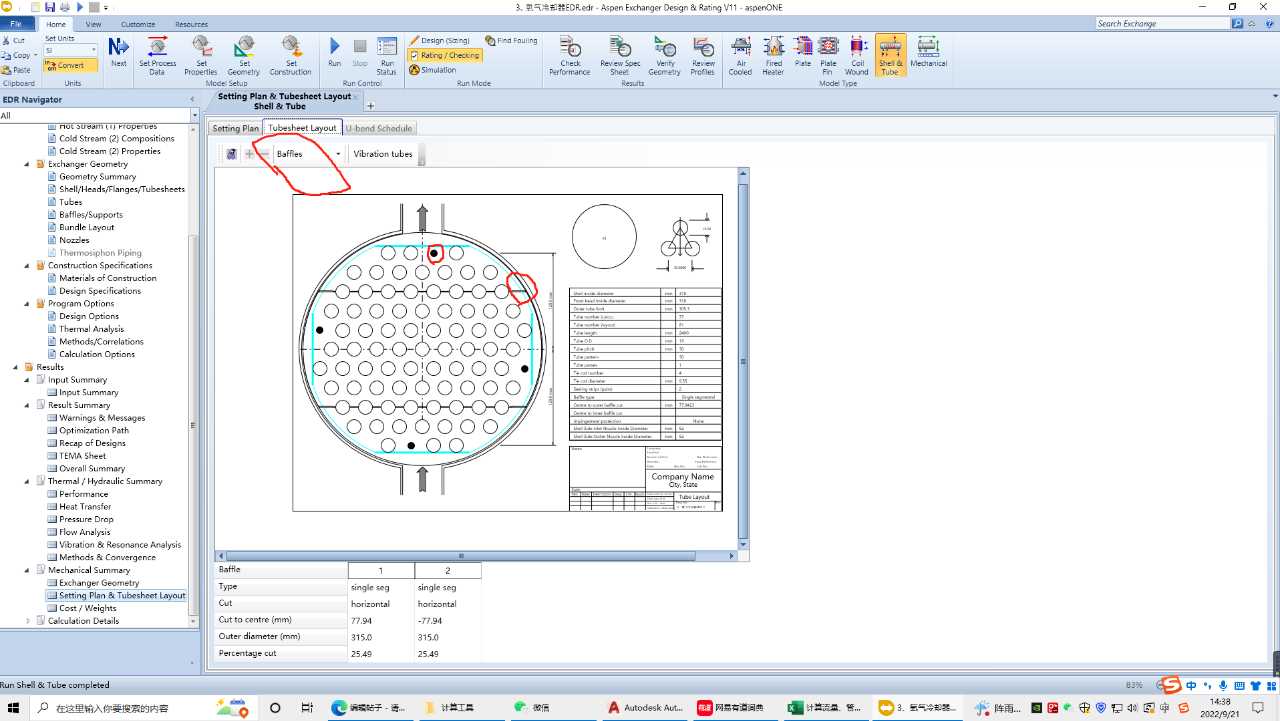Screen dimensions: 1280x721
Task: Click Windows Start button
Action: pos(14,707)
